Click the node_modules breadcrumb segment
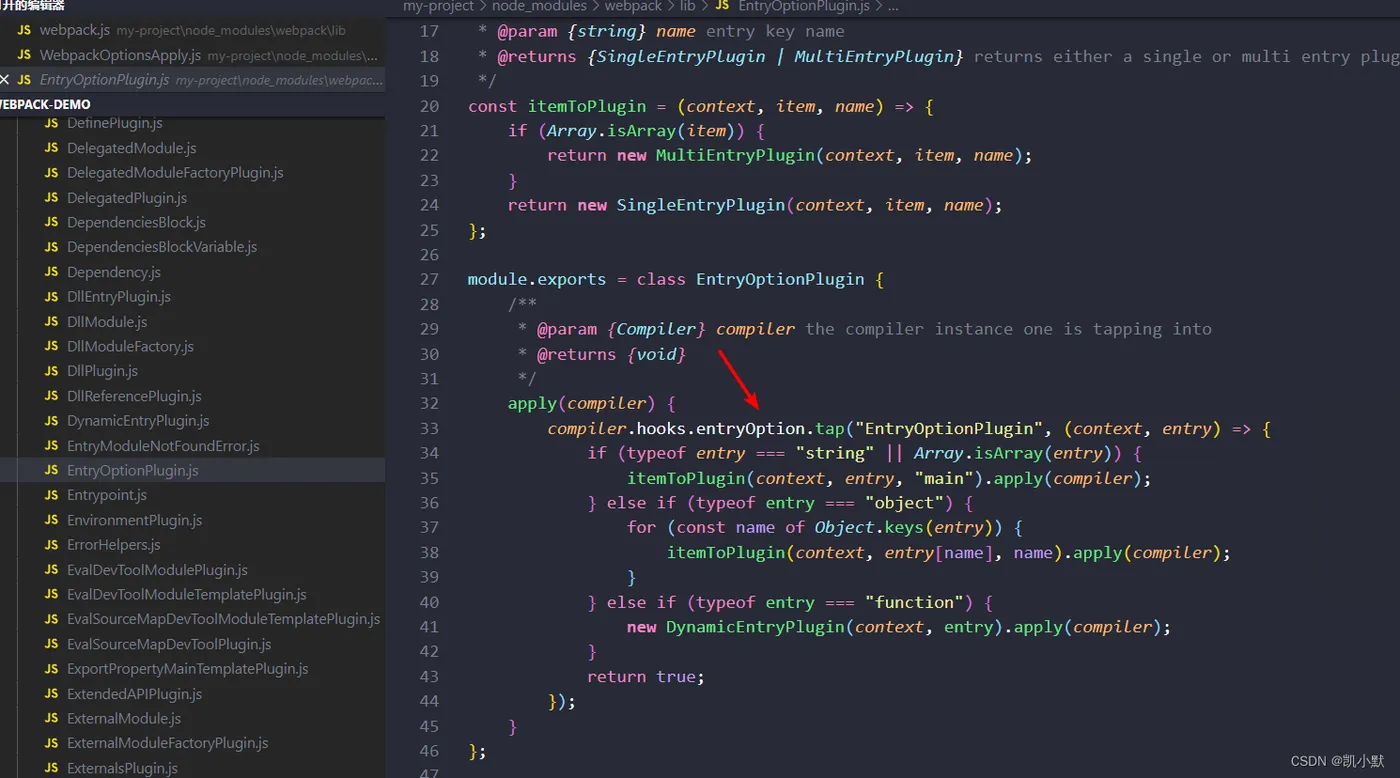Image resolution: width=1400 pixels, height=778 pixels. pos(539,6)
